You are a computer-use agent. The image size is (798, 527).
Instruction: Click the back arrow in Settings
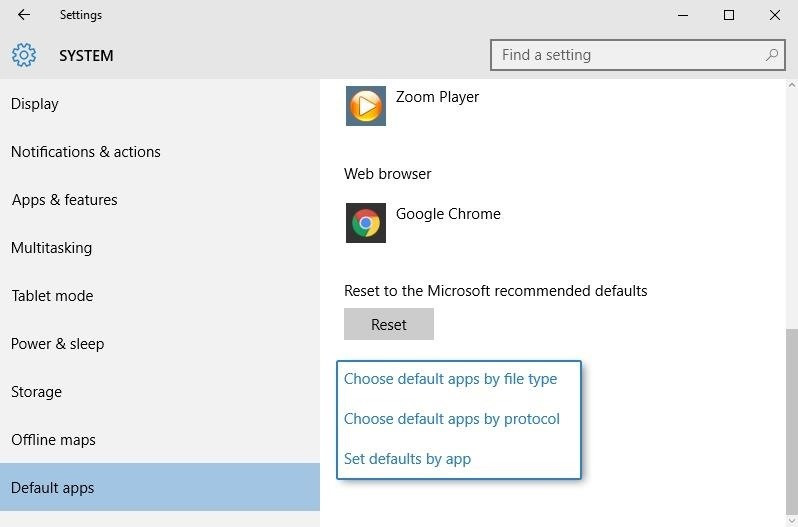tap(24, 15)
